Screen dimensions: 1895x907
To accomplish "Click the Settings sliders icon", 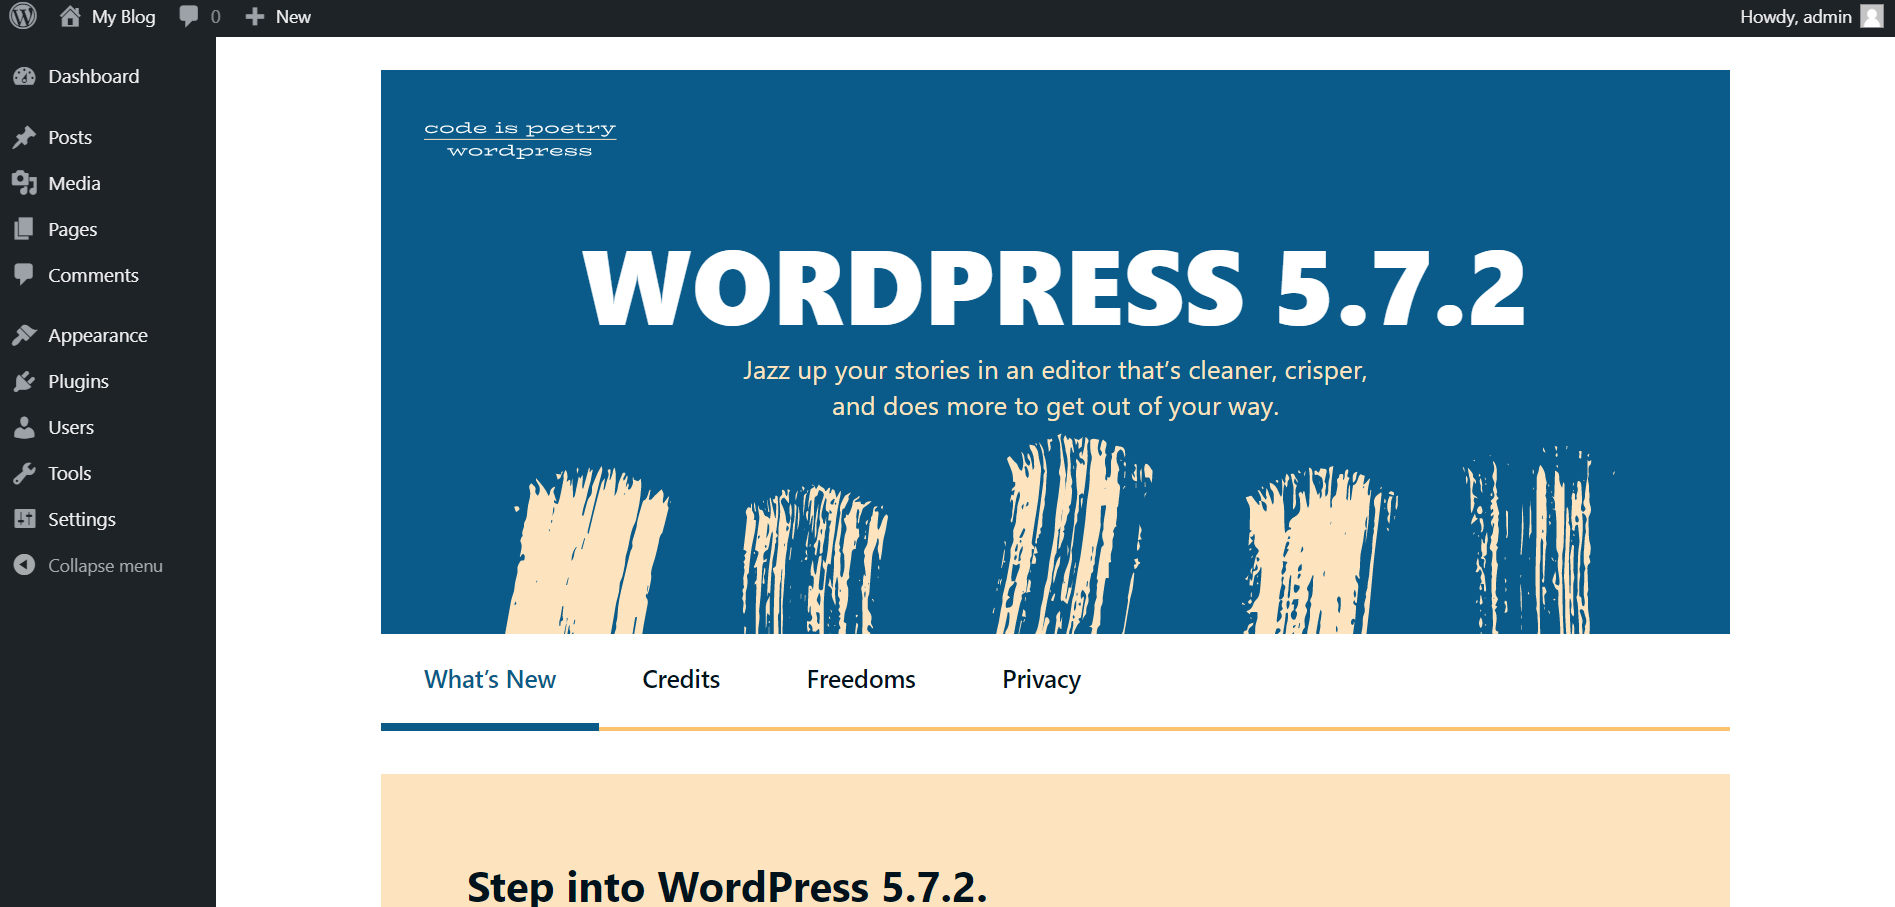I will coord(25,519).
